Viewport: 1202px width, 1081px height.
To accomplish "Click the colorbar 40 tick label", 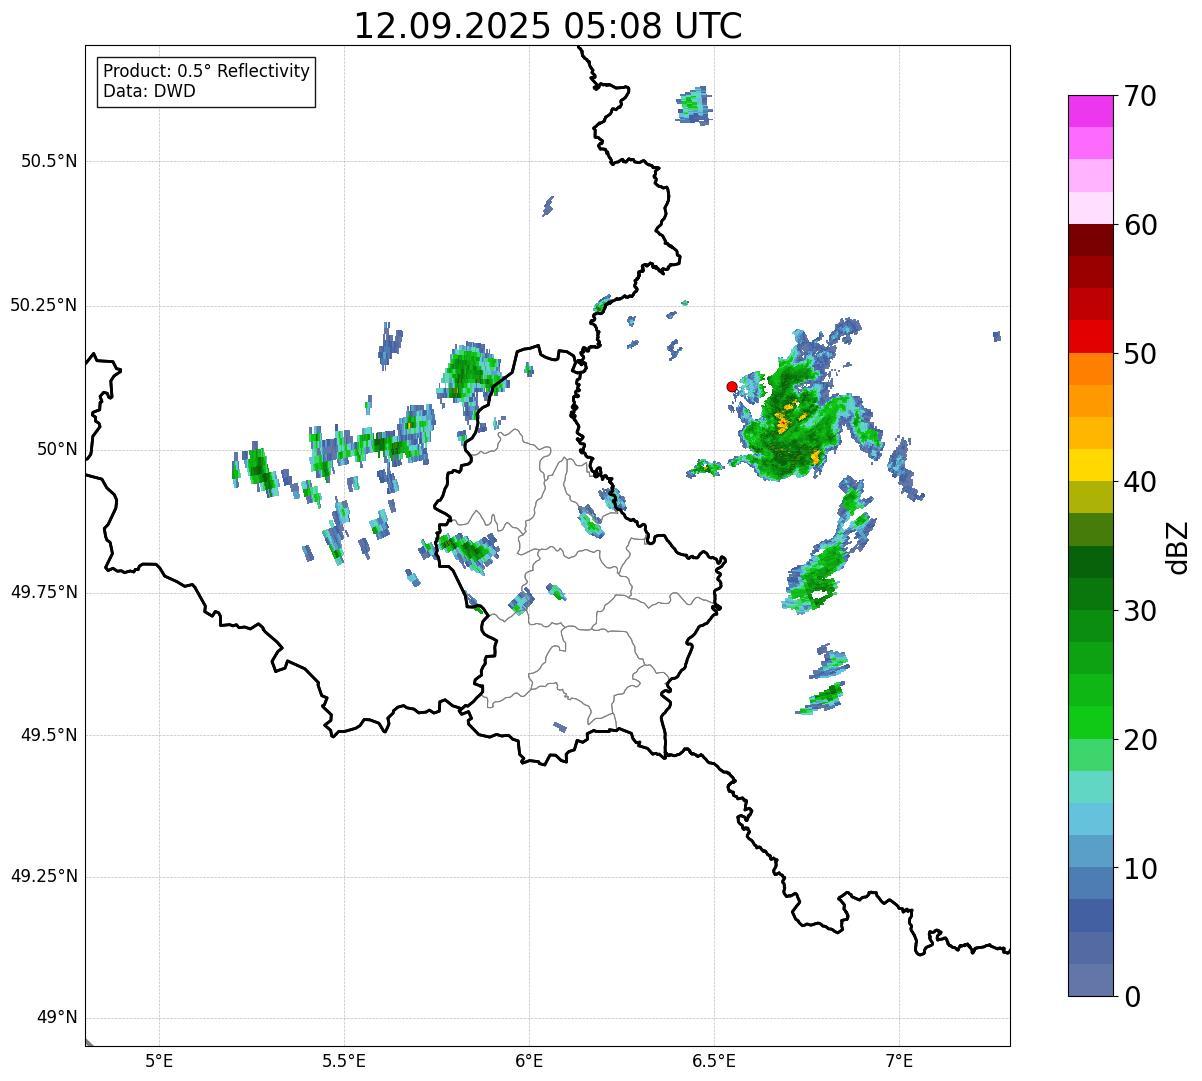I will pyautogui.click(x=1140, y=482).
